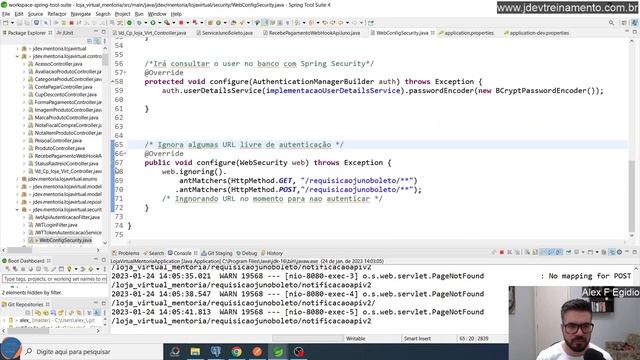Click Smart Insert in the status bar
Image resolution: width=640 pixels, height=360 pixels.
[417, 338]
